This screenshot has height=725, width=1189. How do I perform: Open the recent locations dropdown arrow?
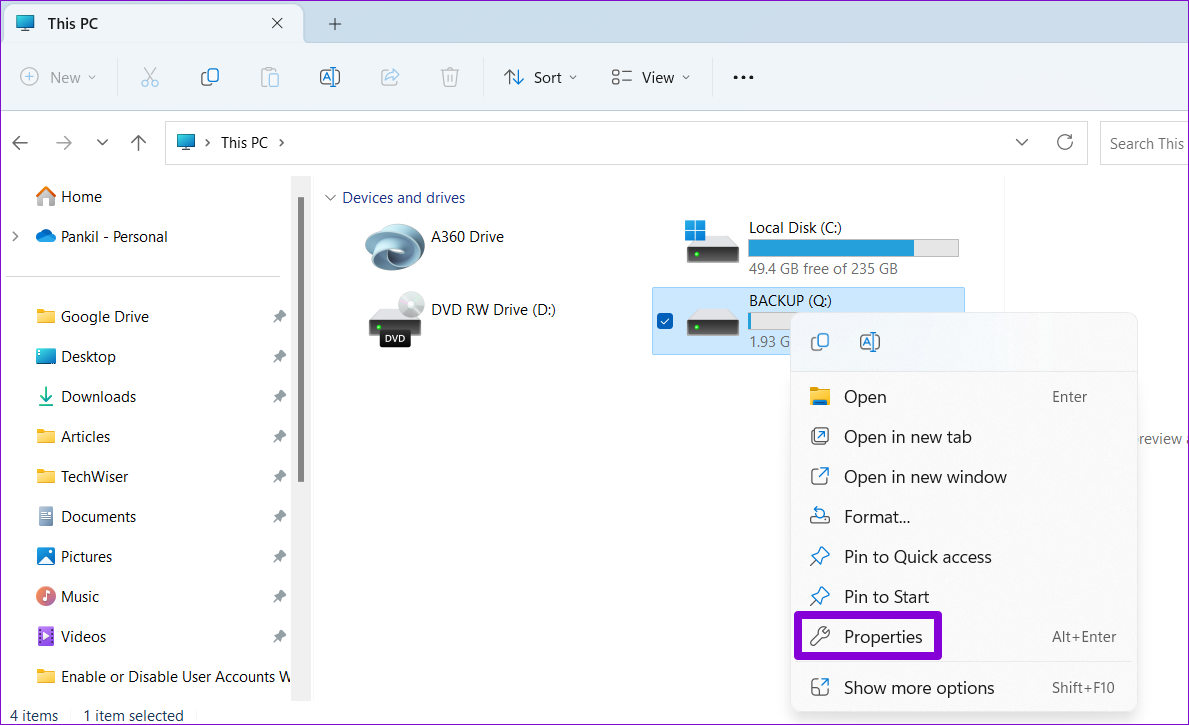click(x=102, y=143)
